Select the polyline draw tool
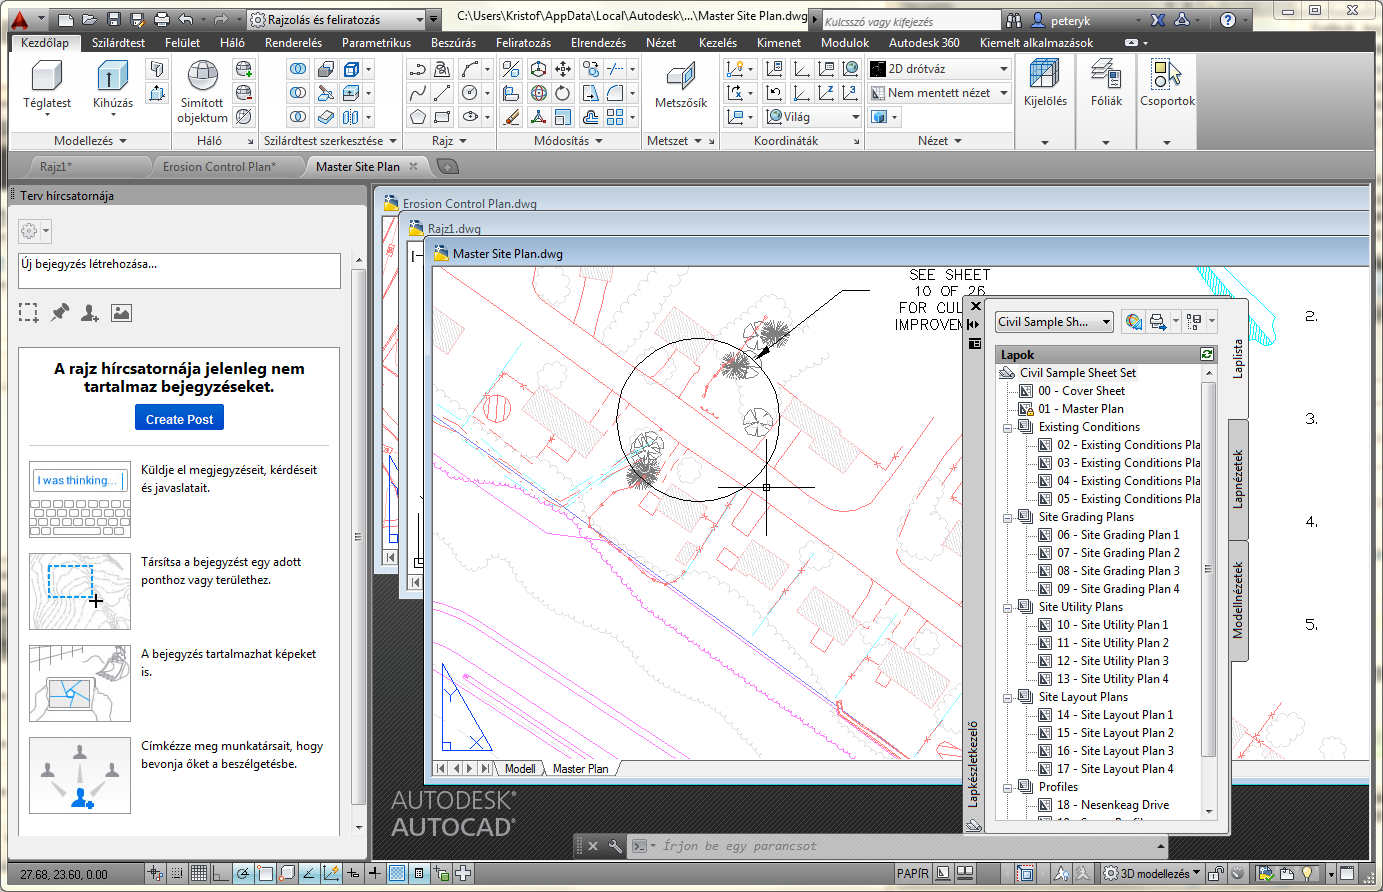The image size is (1383, 892). [418, 69]
